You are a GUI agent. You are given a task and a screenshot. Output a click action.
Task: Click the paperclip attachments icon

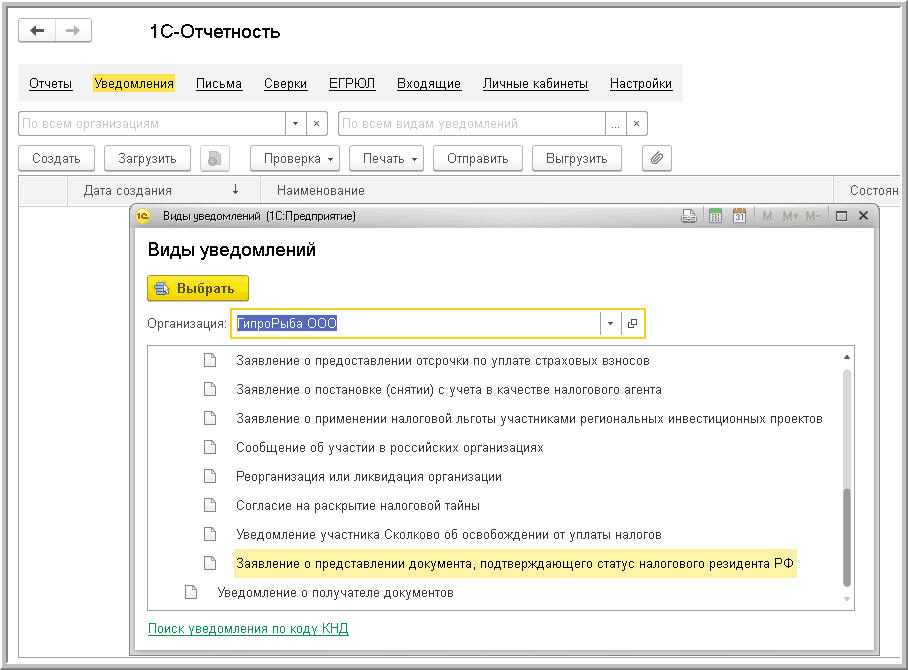tap(656, 158)
